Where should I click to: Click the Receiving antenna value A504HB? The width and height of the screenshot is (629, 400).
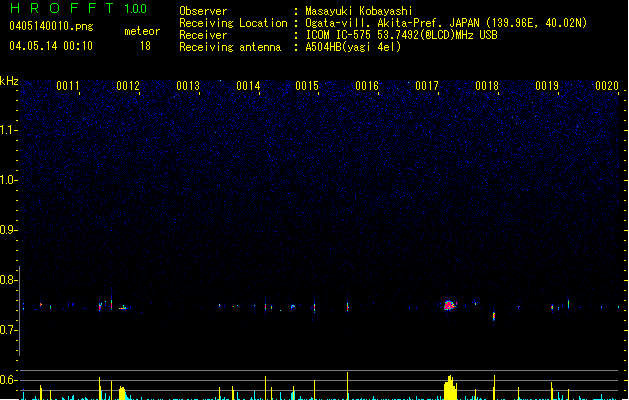(325, 47)
